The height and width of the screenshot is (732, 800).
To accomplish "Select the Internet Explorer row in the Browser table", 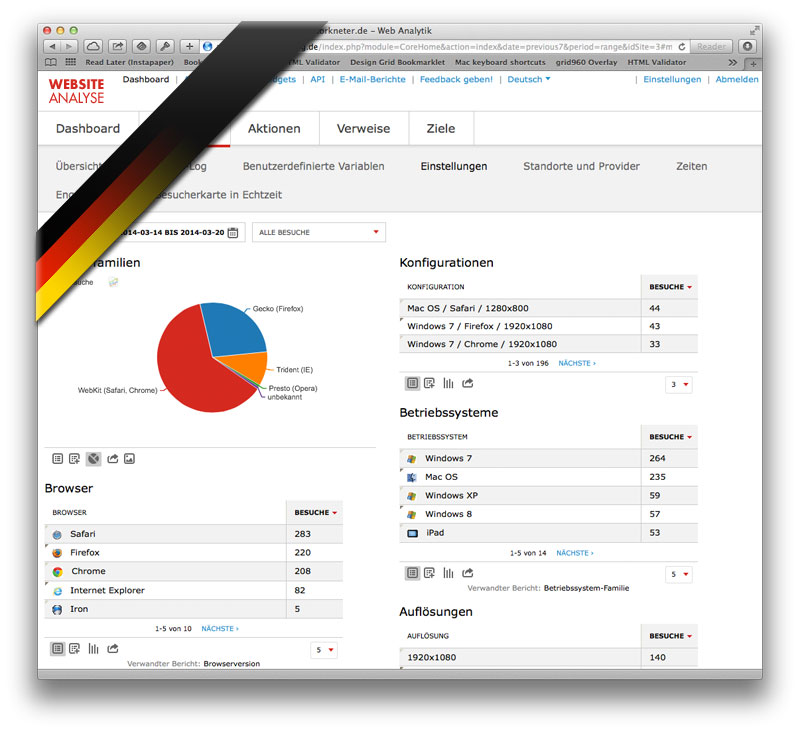I will coord(194,590).
